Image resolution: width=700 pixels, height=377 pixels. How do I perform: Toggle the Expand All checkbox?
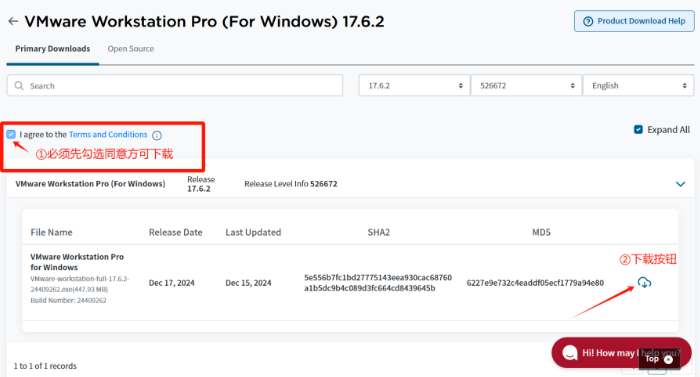[x=638, y=130]
